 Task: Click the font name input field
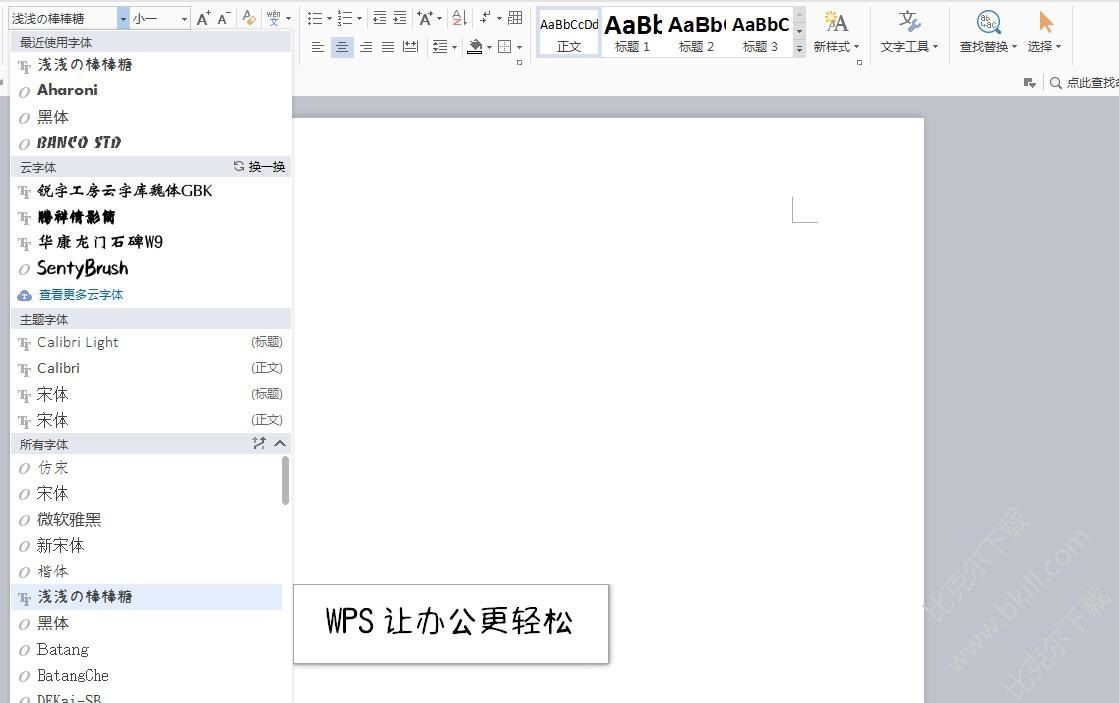coord(63,19)
